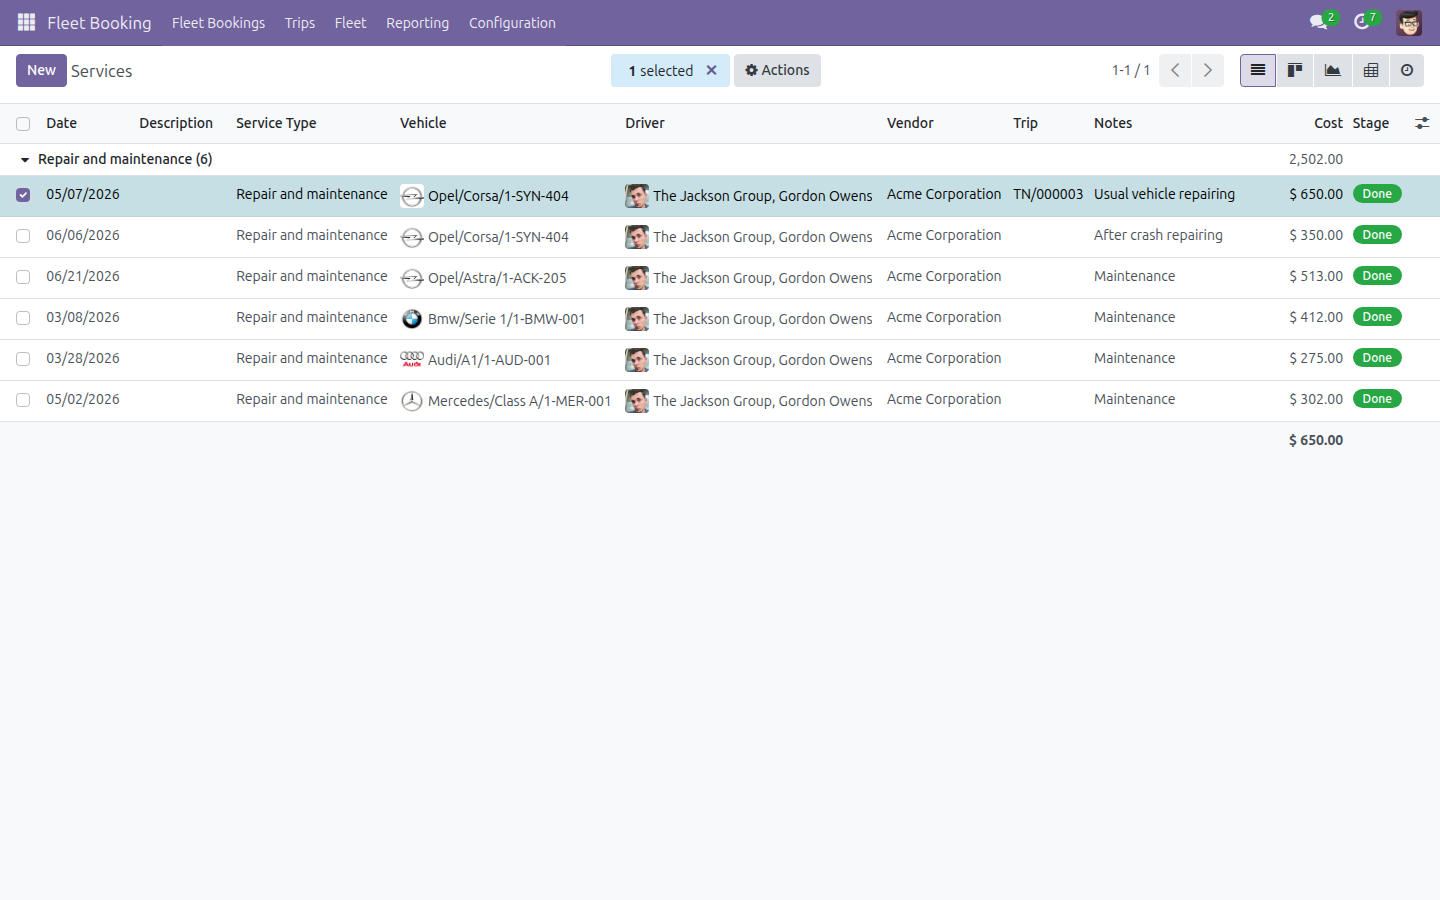The height and width of the screenshot is (900, 1440).
Task: Open optional columns settings icon
Action: click(x=1422, y=123)
